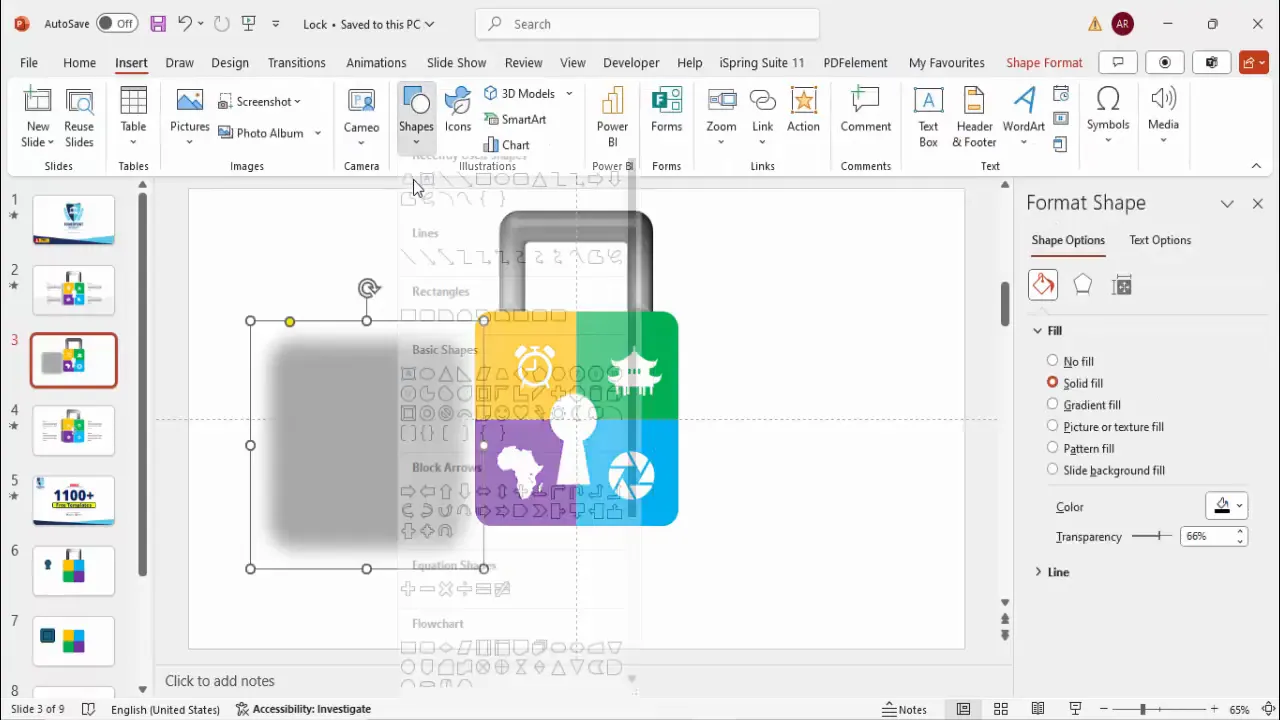
Task: Expand the Line section
Action: (1038, 572)
